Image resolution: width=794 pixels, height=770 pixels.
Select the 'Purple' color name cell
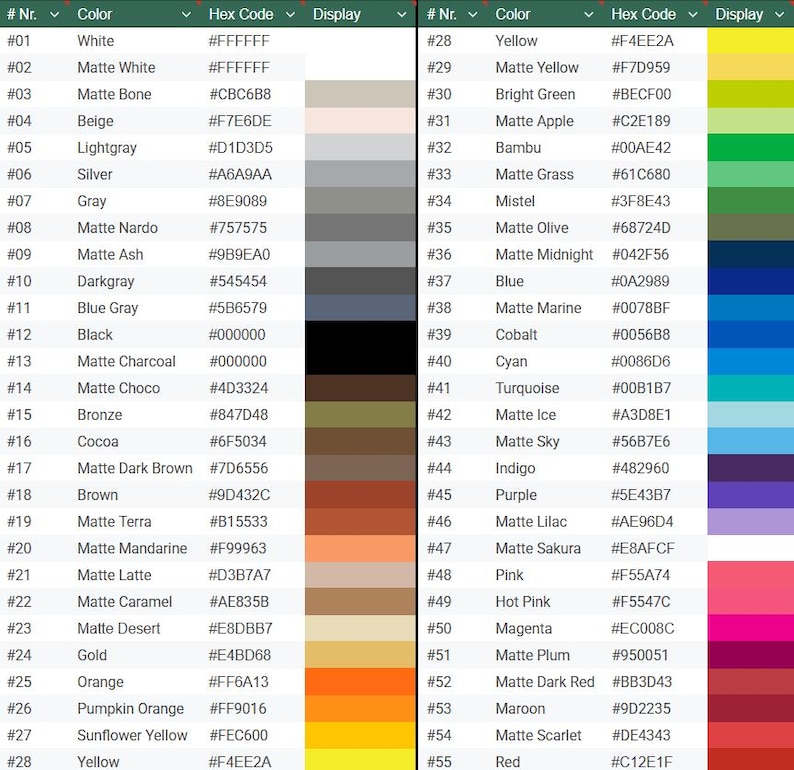pos(516,495)
